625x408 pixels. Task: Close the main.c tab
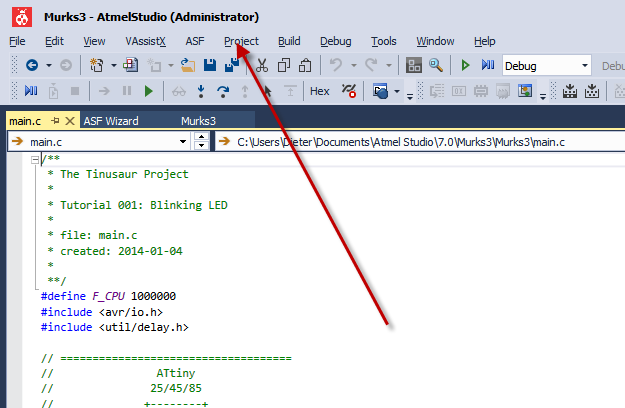(70, 121)
